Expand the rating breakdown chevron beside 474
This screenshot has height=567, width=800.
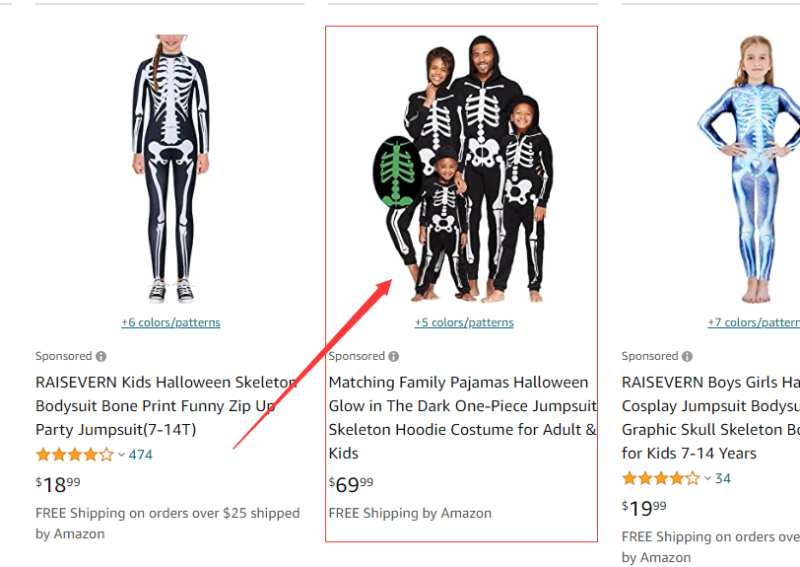tap(122, 455)
